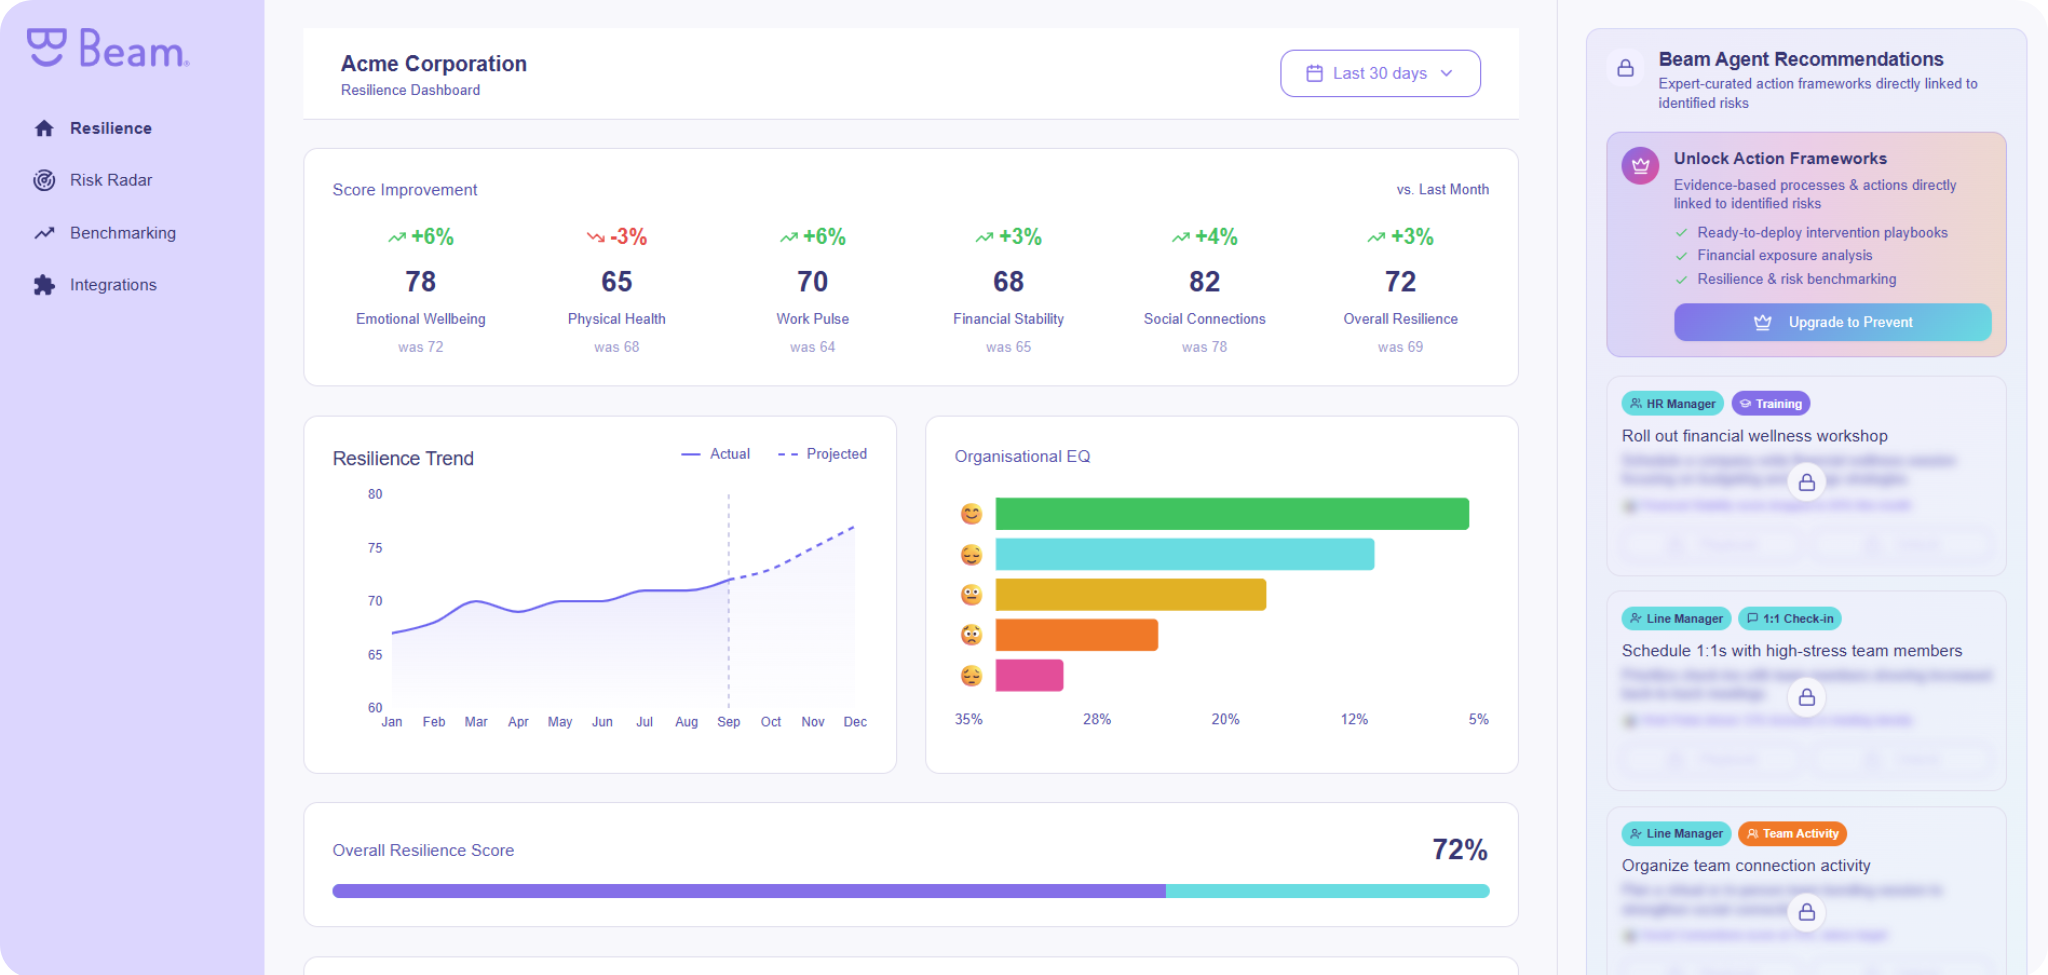Click the Line Manager tag on Schedule 1:1s card
This screenshot has width=2048, height=975.
(1676, 619)
